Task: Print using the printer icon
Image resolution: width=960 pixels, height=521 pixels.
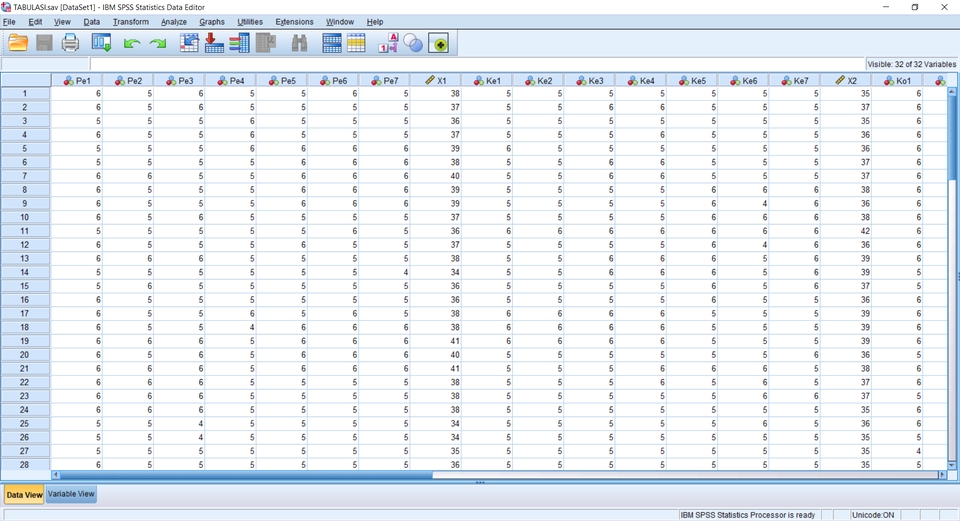Action: tap(70, 43)
